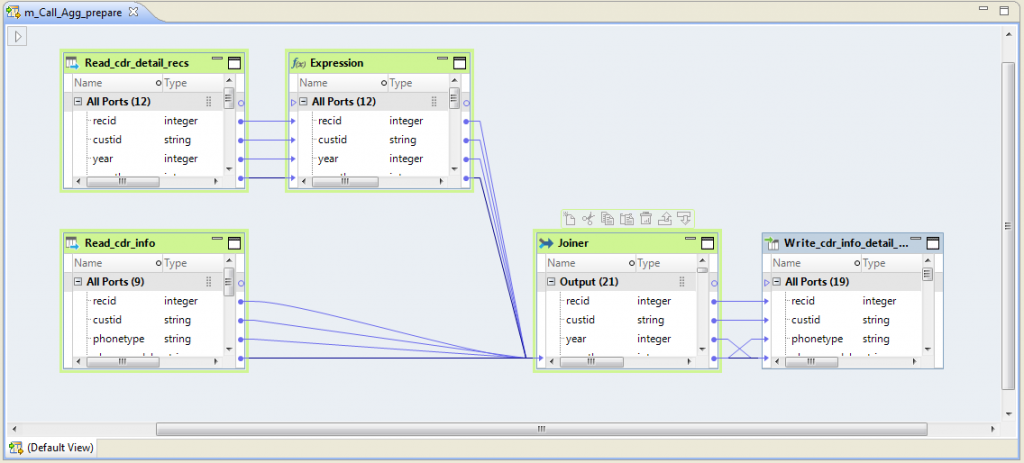This screenshot has width=1024, height=463.
Task: Iconify the Joiner transformation with its dash button
Action: [x=690, y=239]
